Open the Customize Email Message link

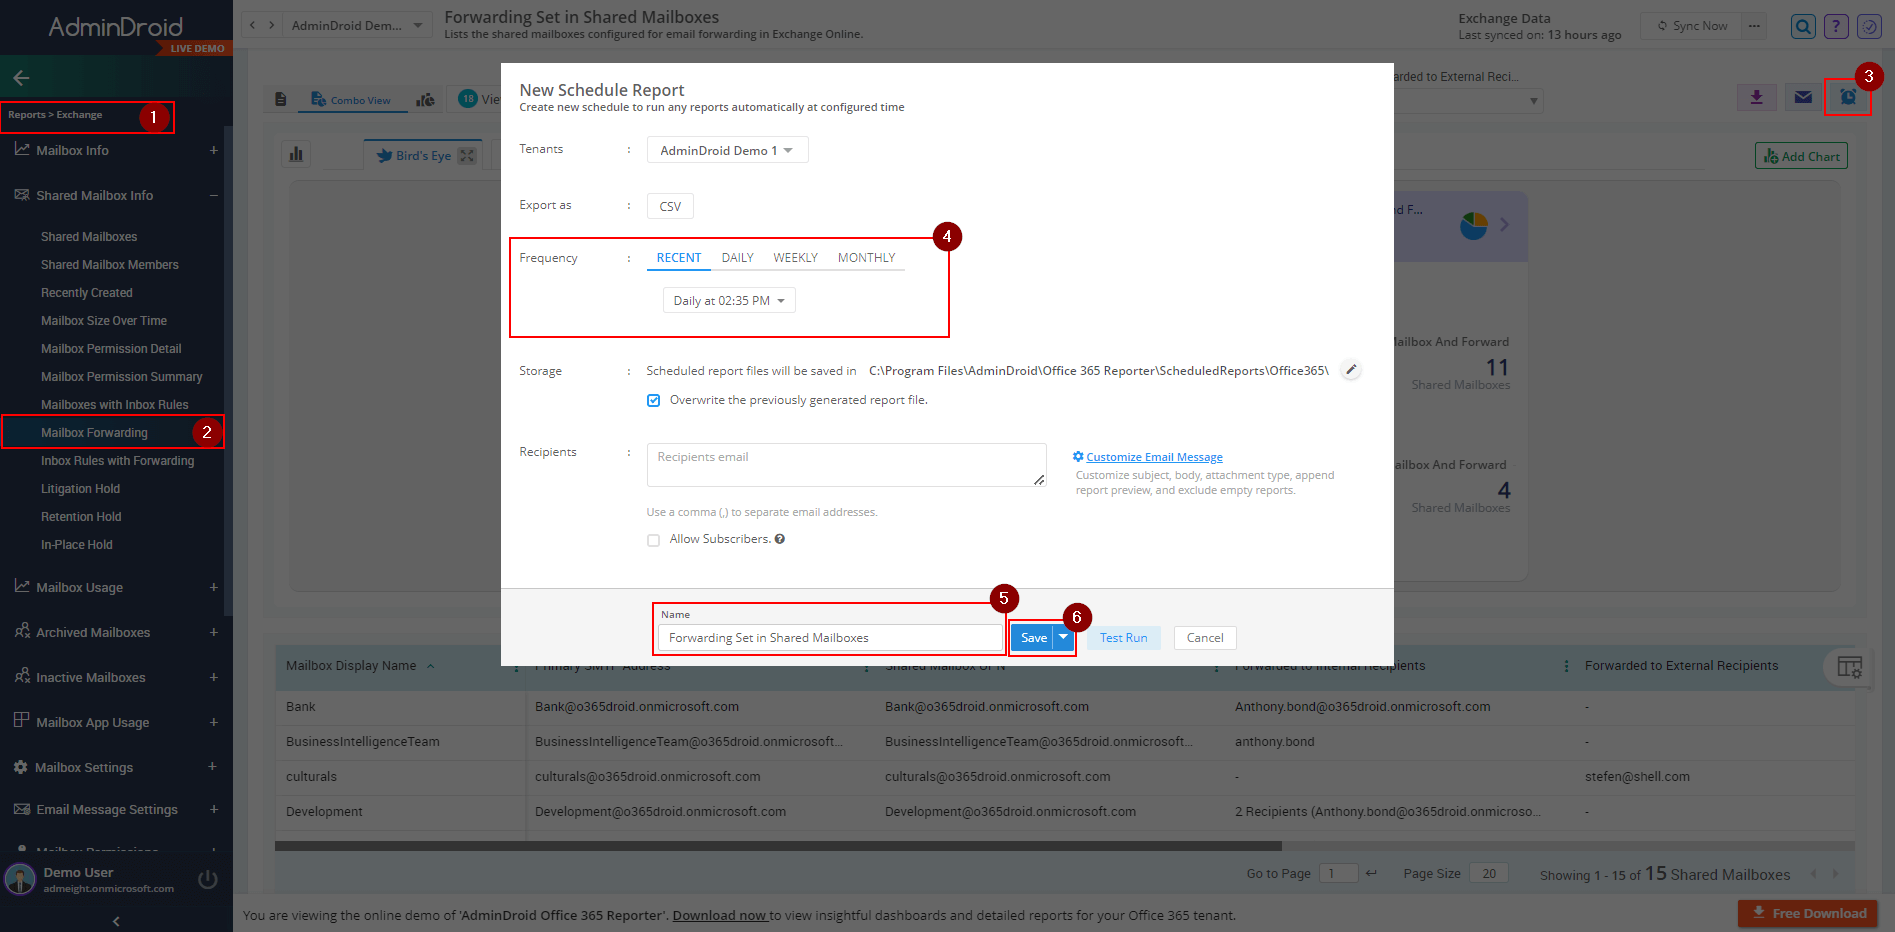1154,456
